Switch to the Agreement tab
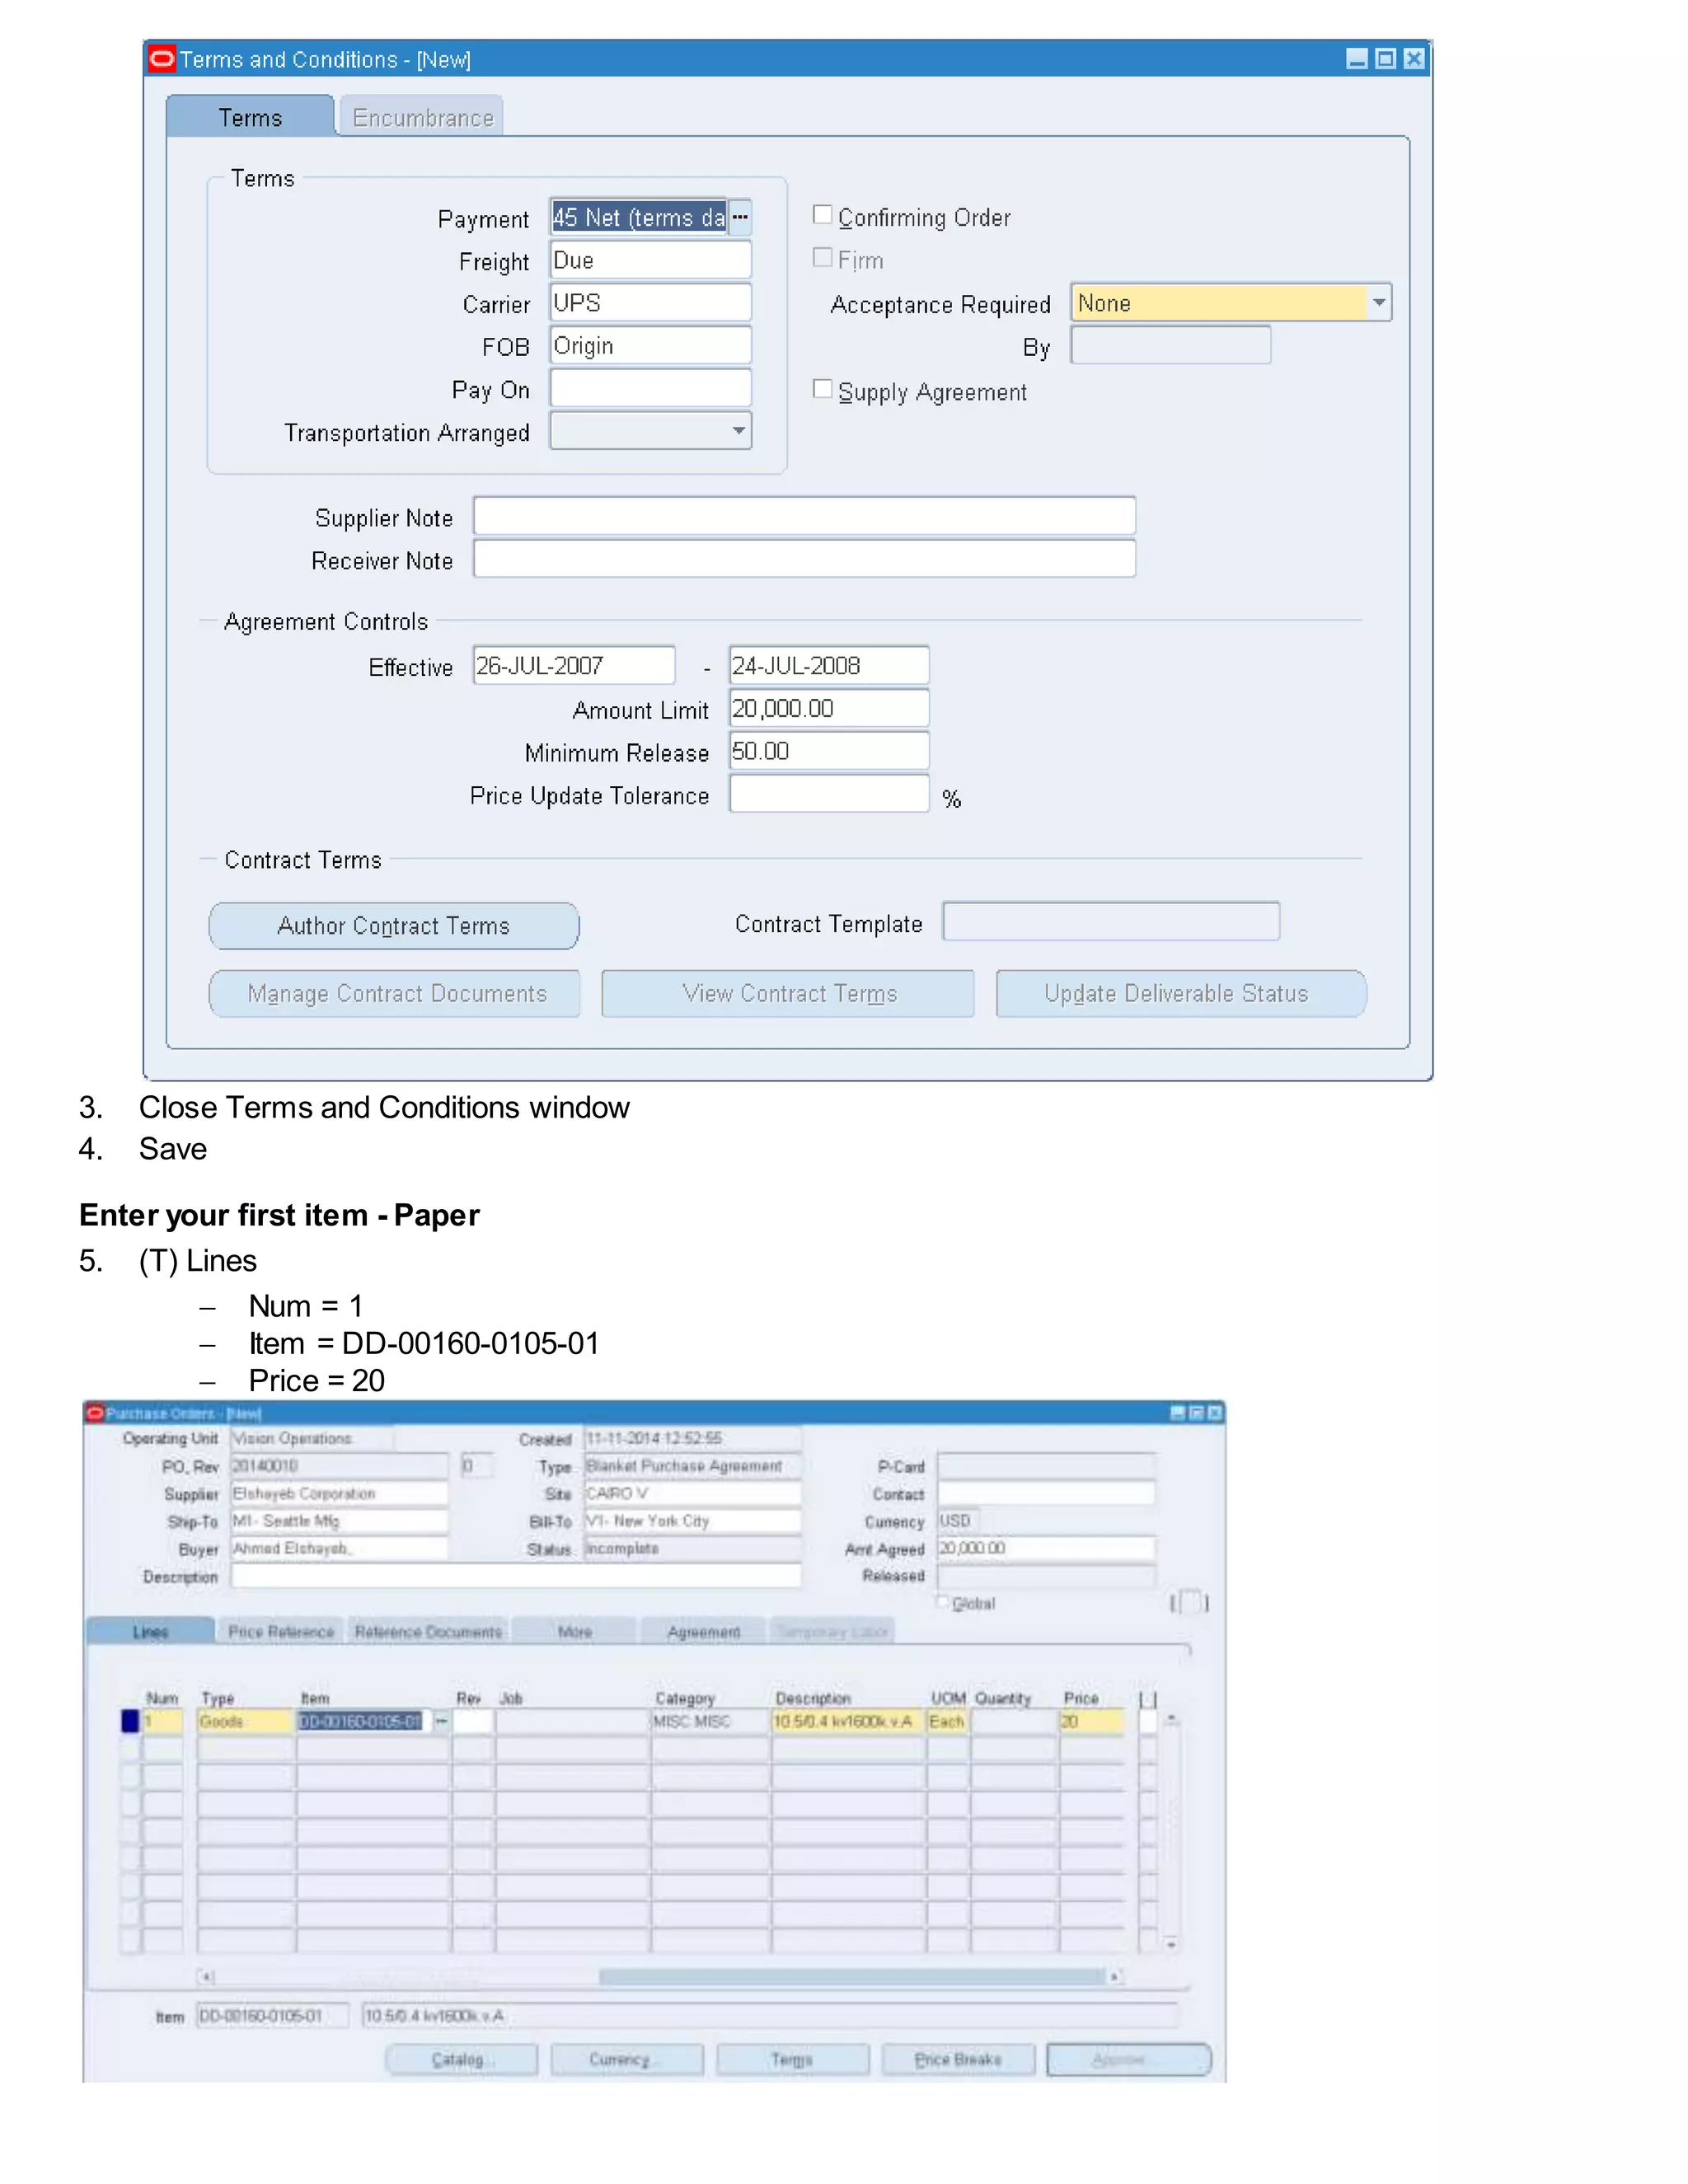The image size is (1688, 2184). pyautogui.click(x=703, y=1631)
